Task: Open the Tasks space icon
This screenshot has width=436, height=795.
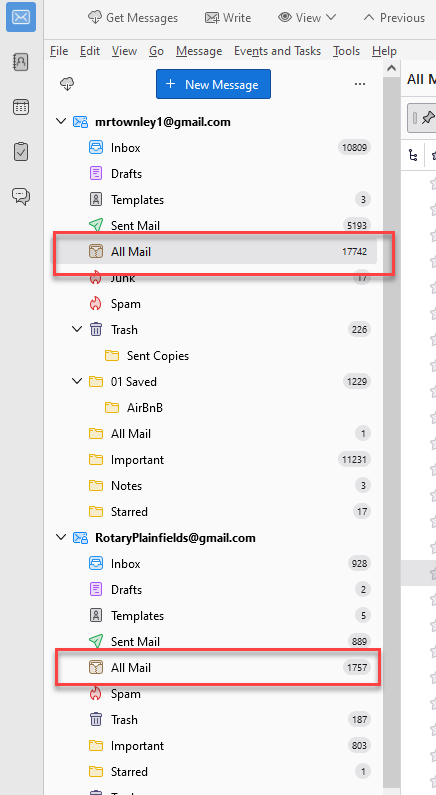Action: click(21, 151)
